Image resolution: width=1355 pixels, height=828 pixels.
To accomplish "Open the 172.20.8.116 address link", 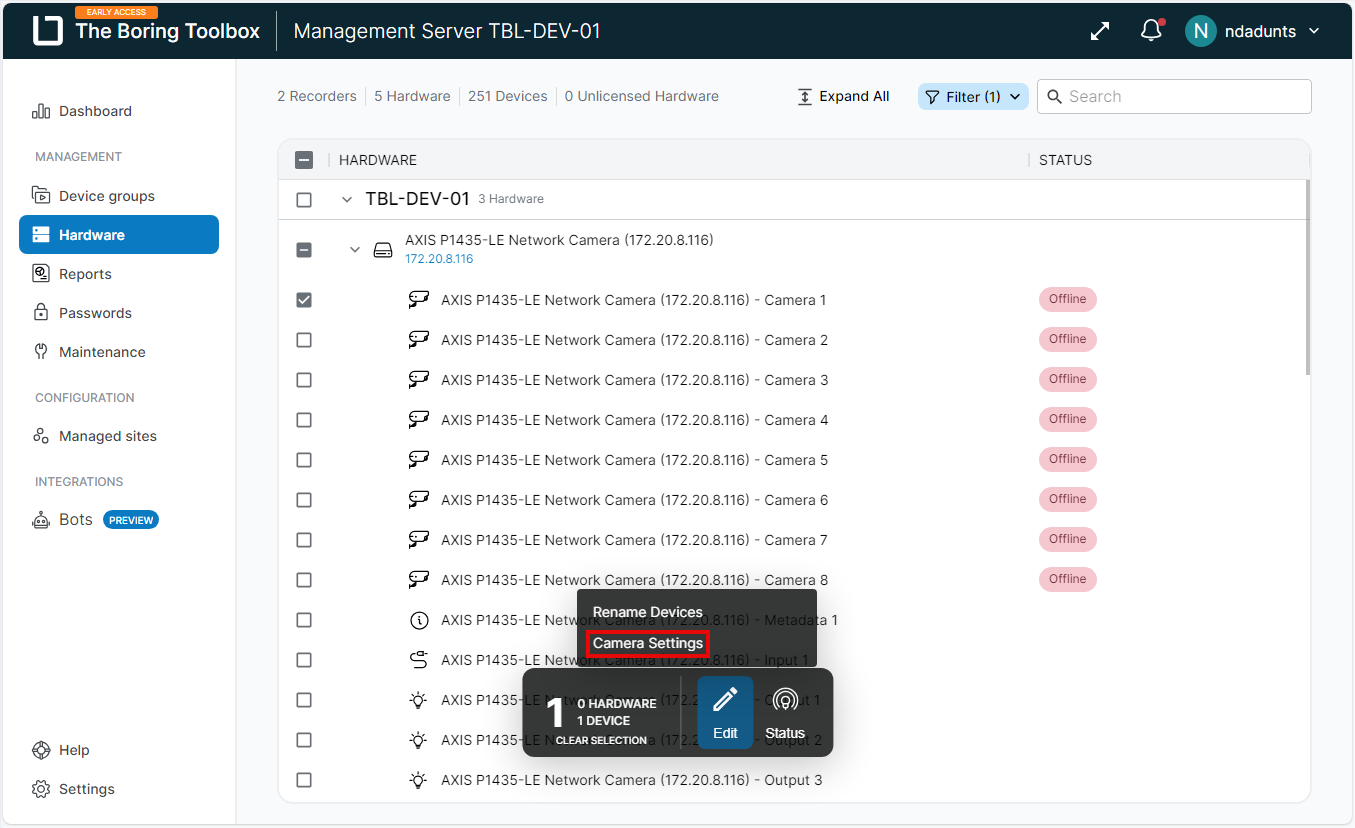I will click(x=439, y=259).
